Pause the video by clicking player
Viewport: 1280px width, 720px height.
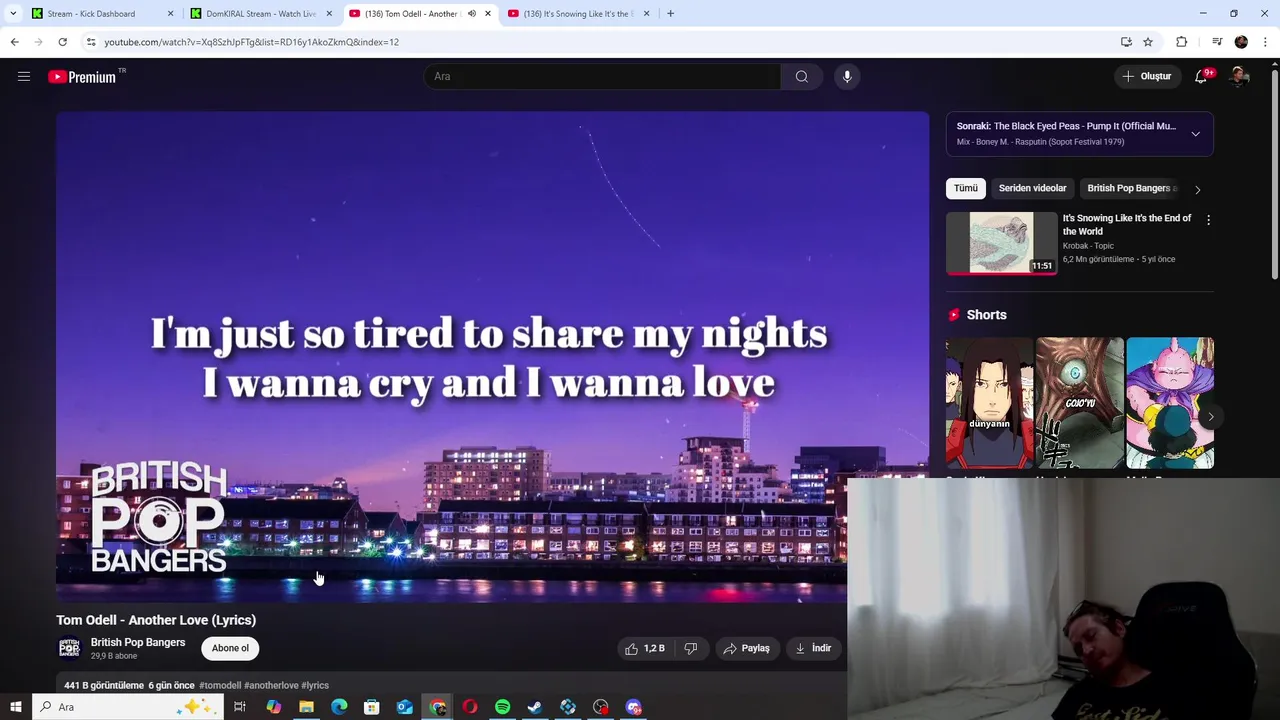click(x=492, y=357)
